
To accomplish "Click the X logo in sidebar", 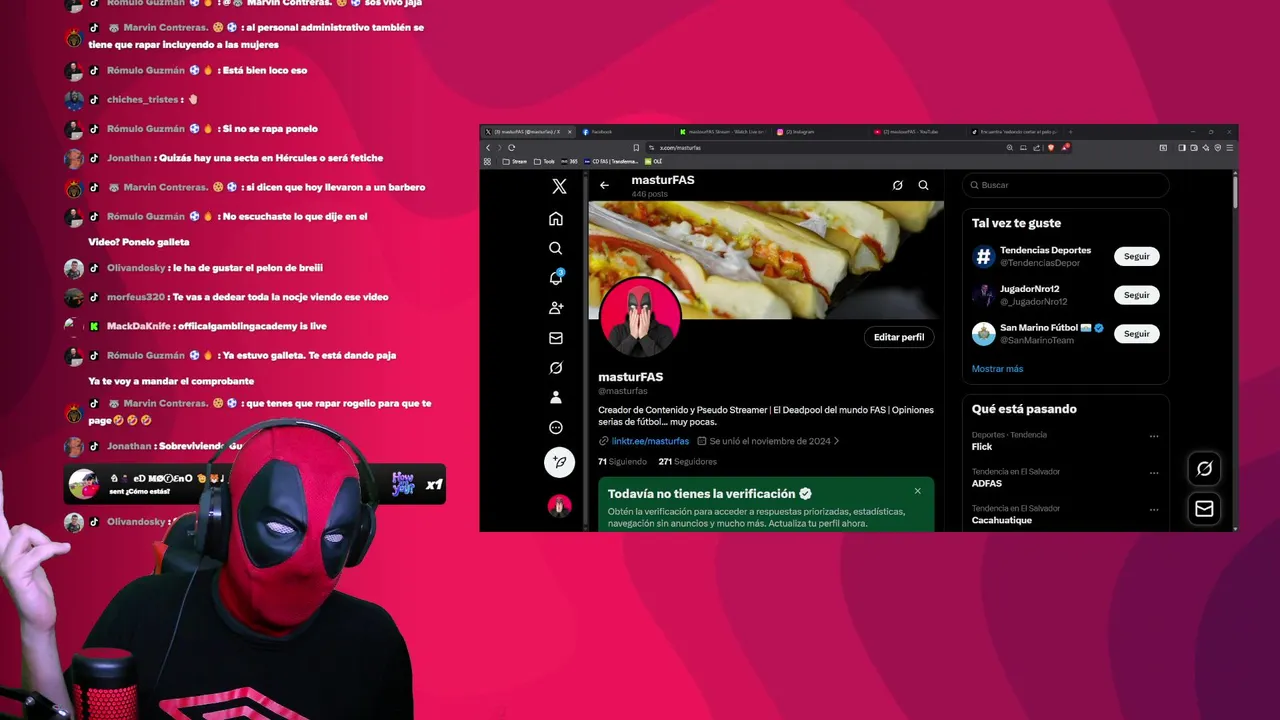I will tap(559, 186).
